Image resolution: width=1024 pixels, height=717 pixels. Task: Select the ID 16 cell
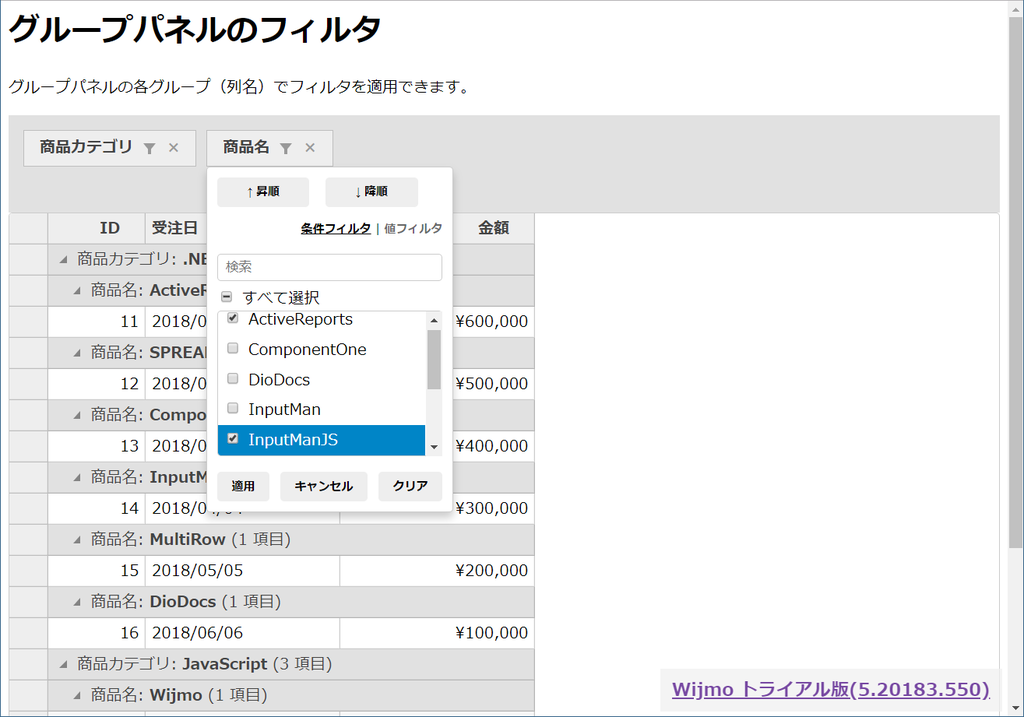point(97,633)
